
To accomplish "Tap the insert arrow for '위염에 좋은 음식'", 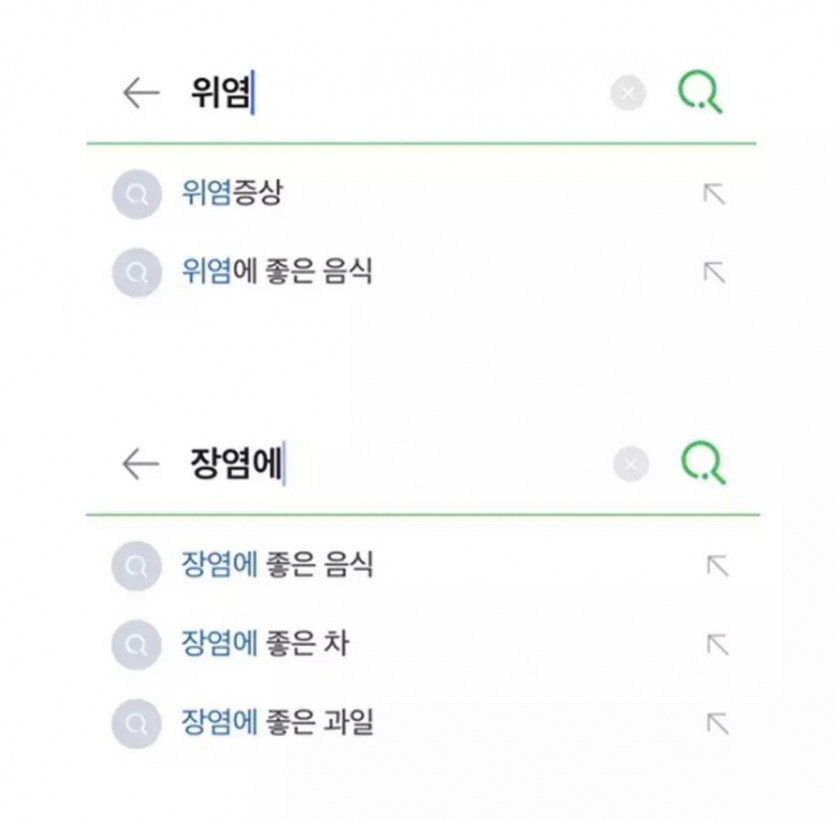I will click(x=714, y=272).
